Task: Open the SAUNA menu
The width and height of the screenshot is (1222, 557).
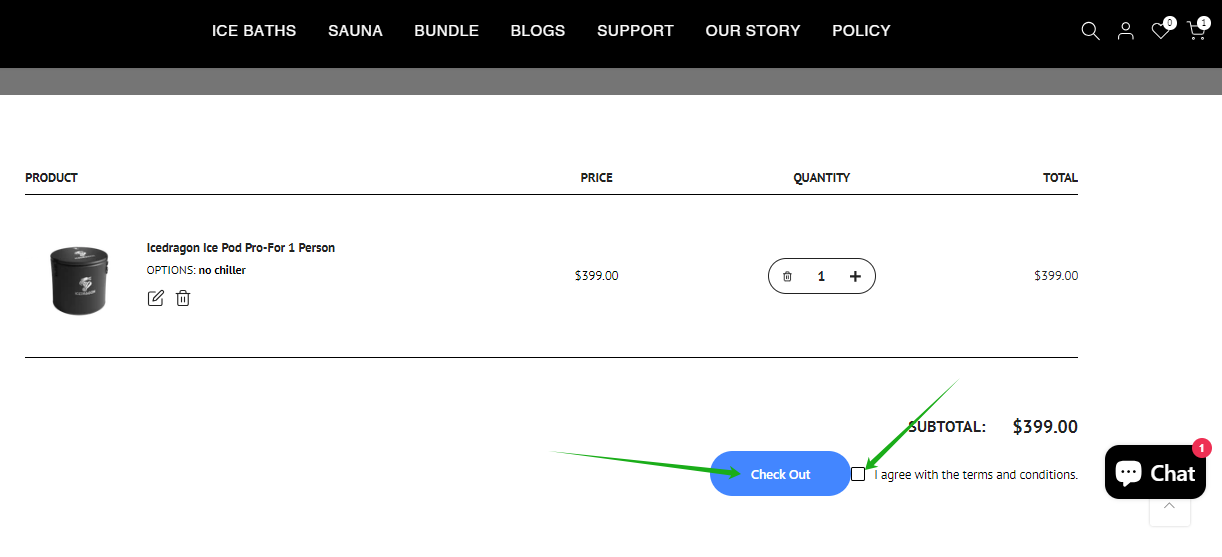Action: coord(355,31)
